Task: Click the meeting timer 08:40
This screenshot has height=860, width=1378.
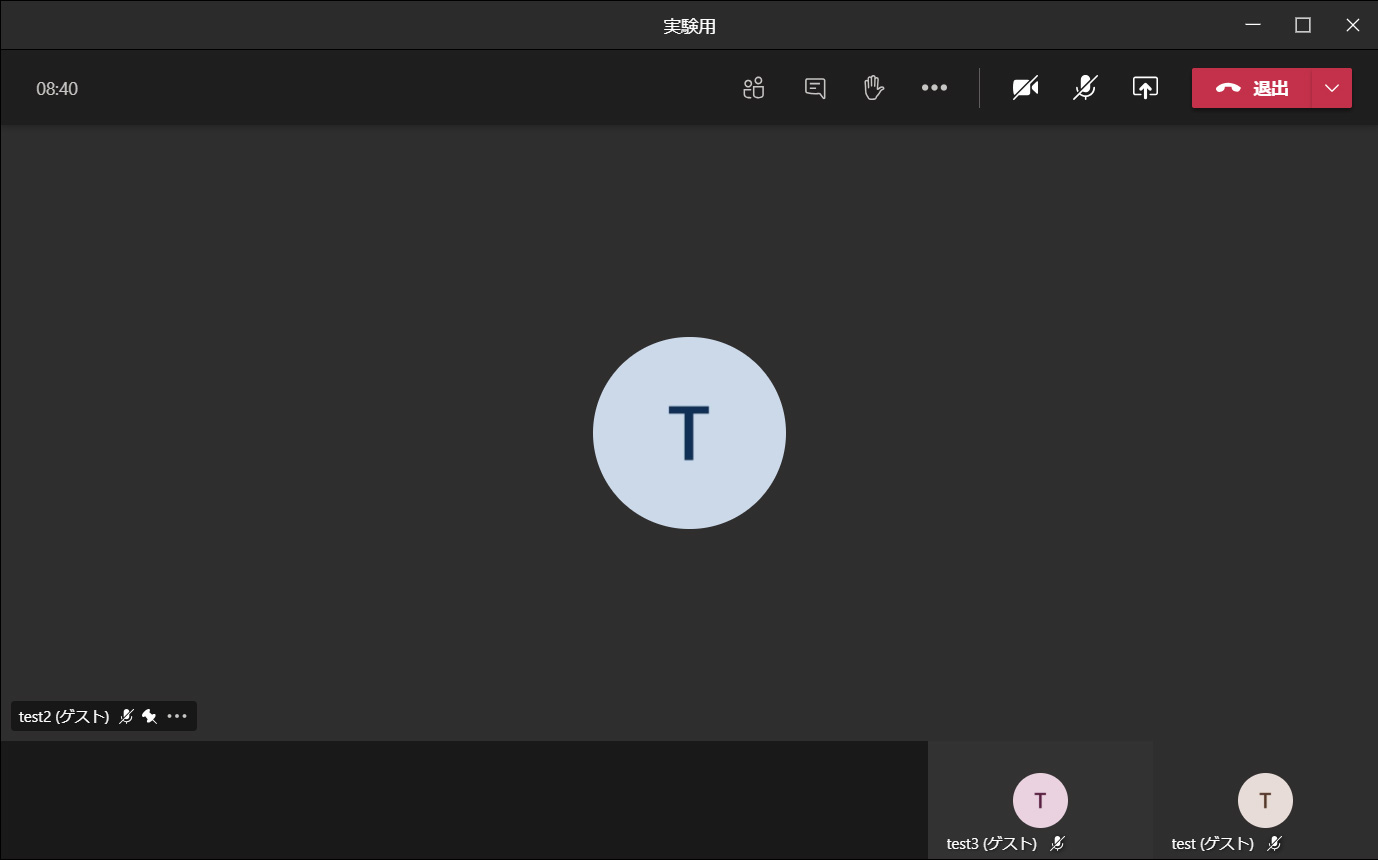Action: [57, 89]
